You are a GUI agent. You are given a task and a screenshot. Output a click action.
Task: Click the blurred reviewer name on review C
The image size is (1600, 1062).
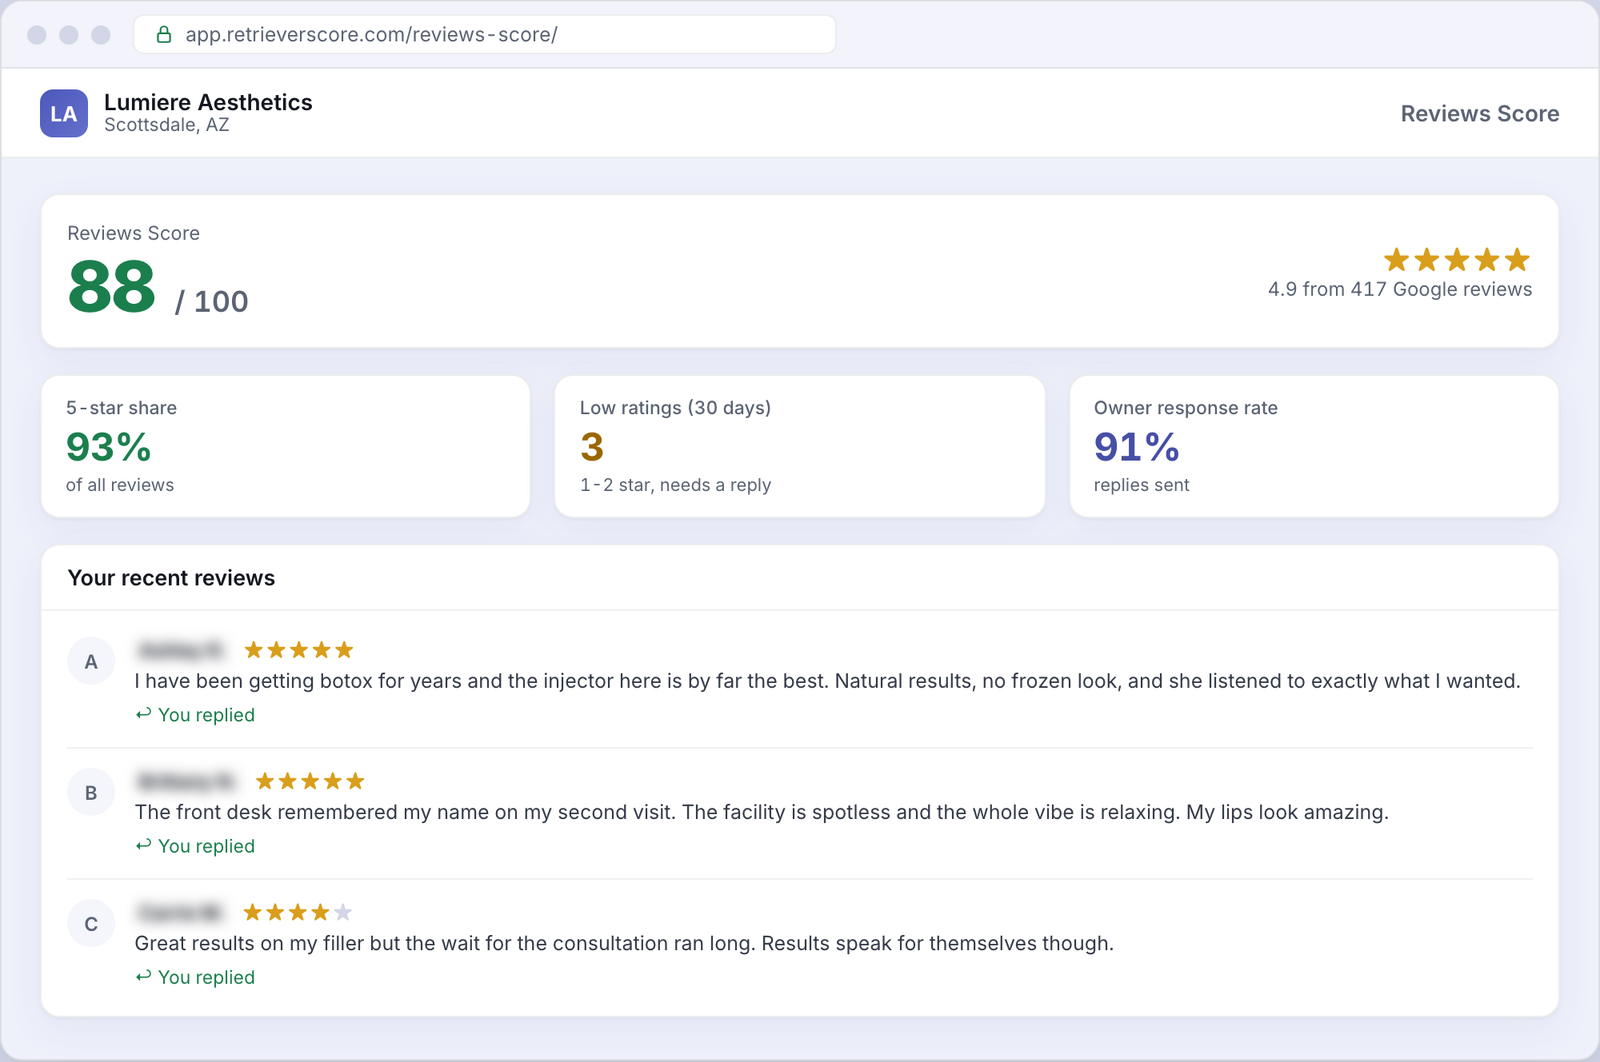[180, 912]
